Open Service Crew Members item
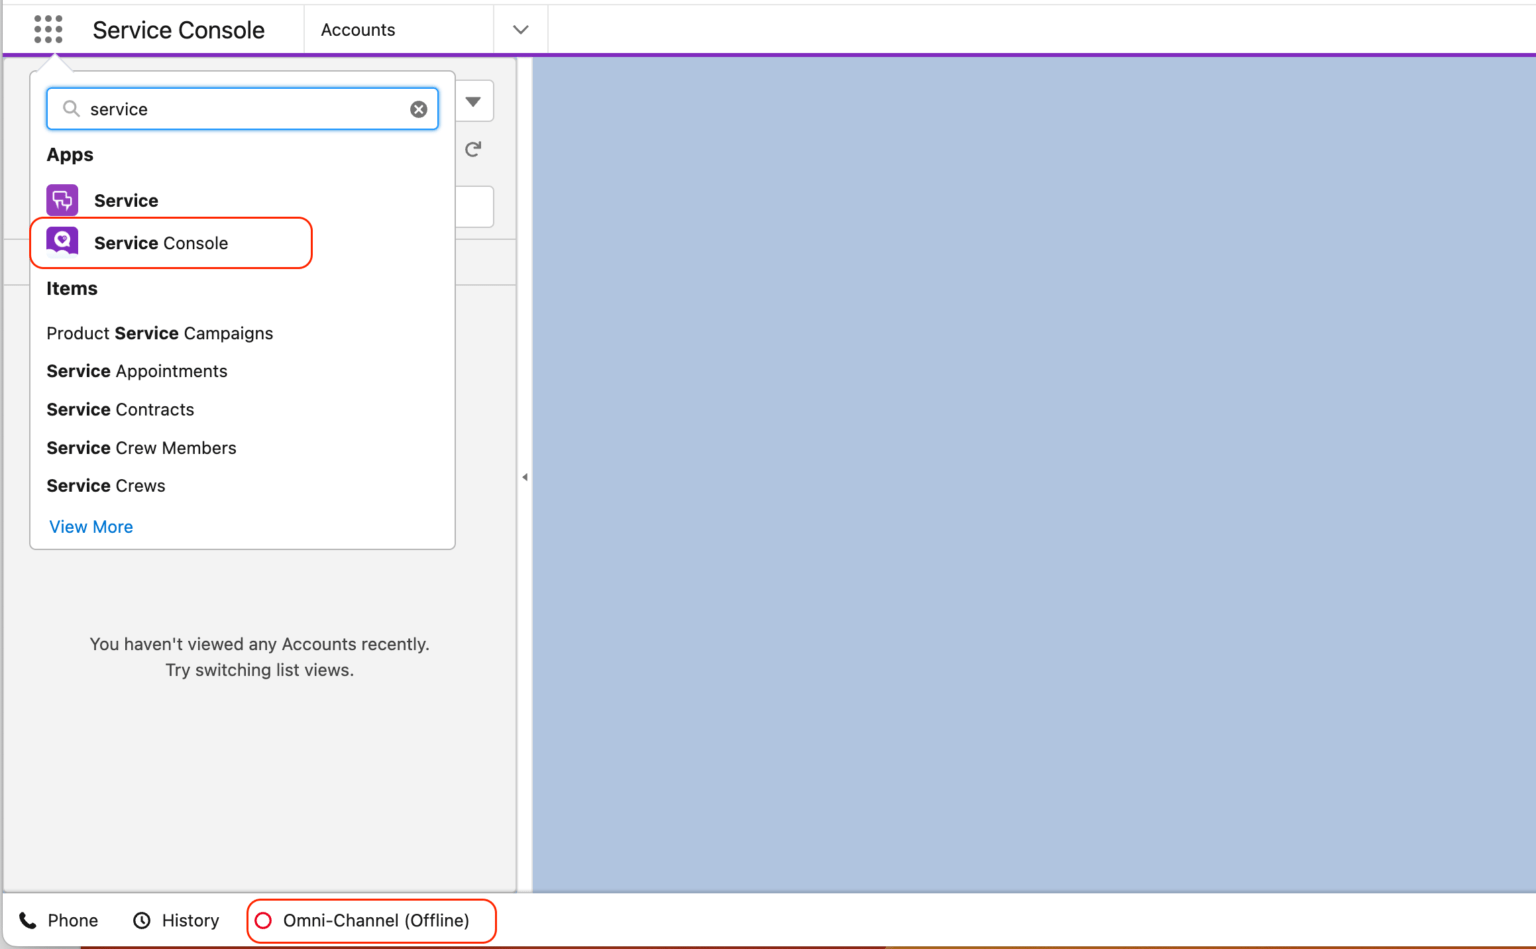The width and height of the screenshot is (1536, 949). (141, 447)
